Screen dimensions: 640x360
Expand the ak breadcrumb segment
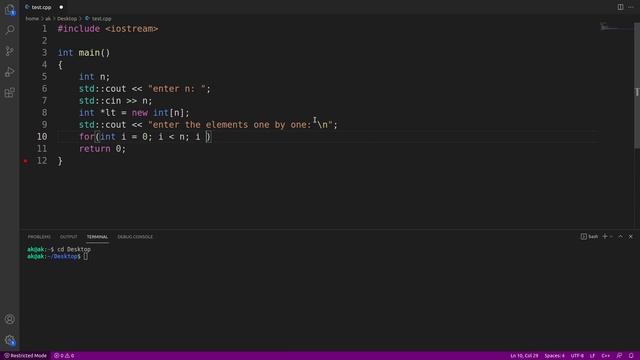(x=48, y=19)
